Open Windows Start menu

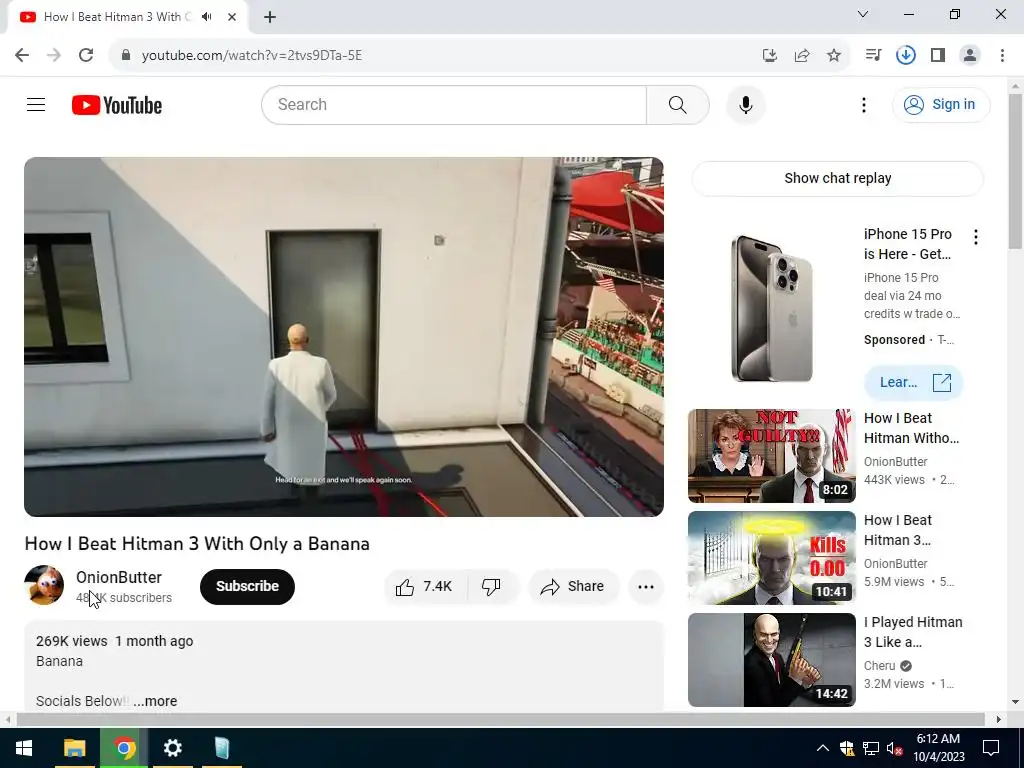pyautogui.click(x=24, y=748)
